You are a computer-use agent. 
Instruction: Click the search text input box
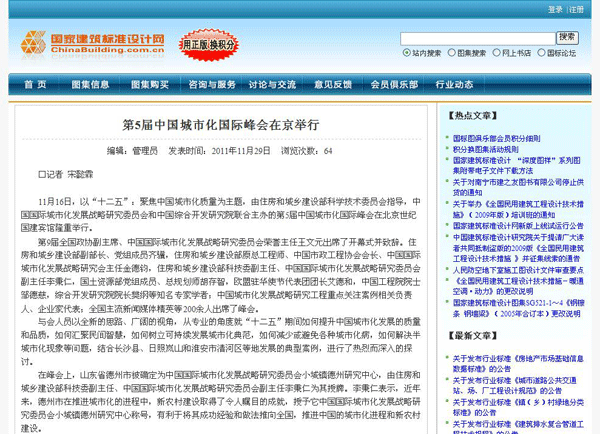[477, 38]
